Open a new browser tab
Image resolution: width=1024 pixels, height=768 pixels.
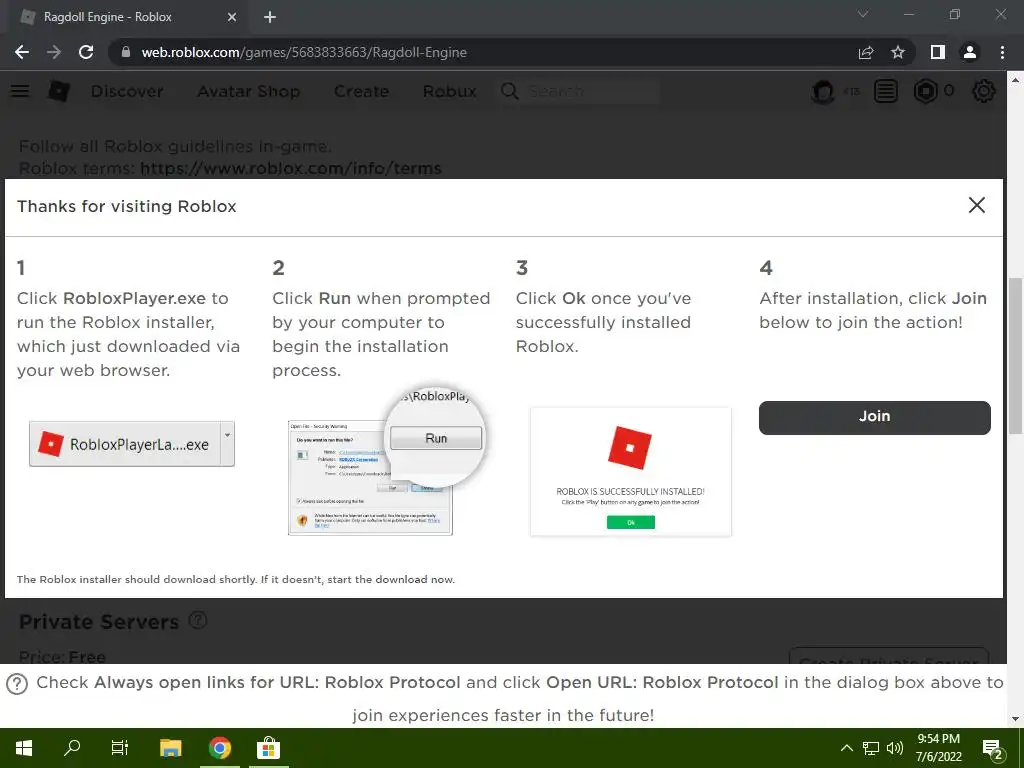[x=270, y=17]
